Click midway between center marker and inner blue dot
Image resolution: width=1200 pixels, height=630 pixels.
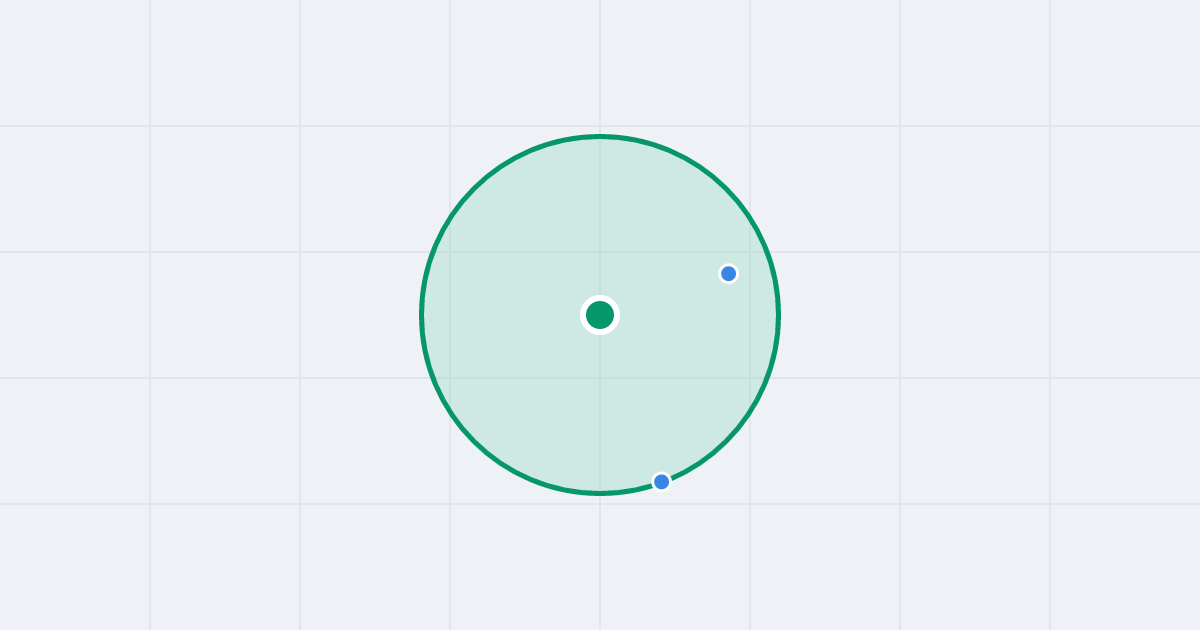664,294
